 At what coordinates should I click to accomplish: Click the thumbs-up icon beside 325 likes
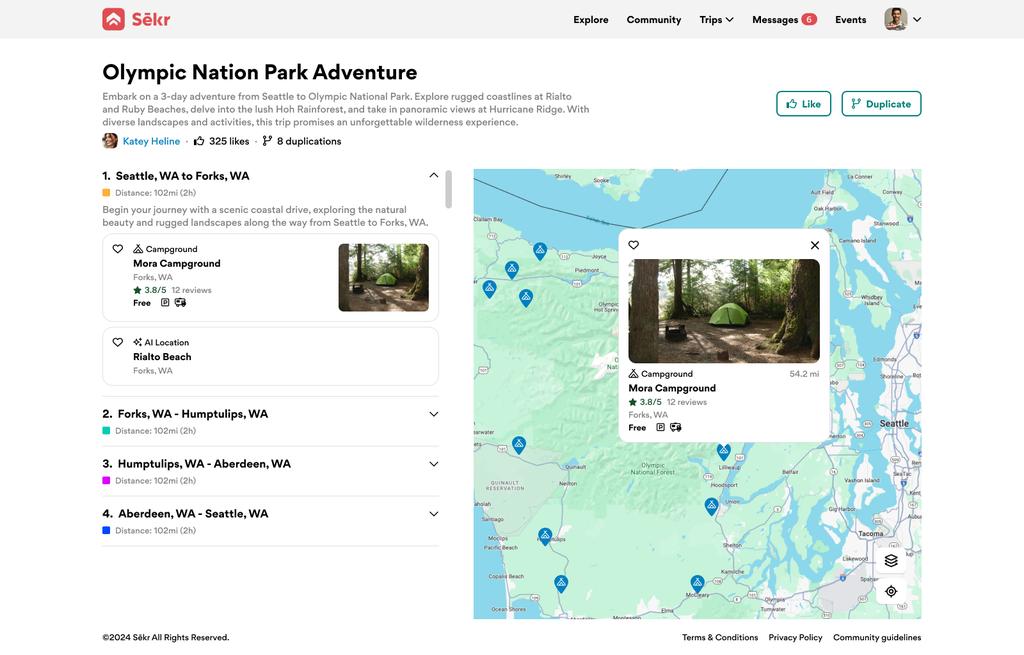(x=199, y=141)
